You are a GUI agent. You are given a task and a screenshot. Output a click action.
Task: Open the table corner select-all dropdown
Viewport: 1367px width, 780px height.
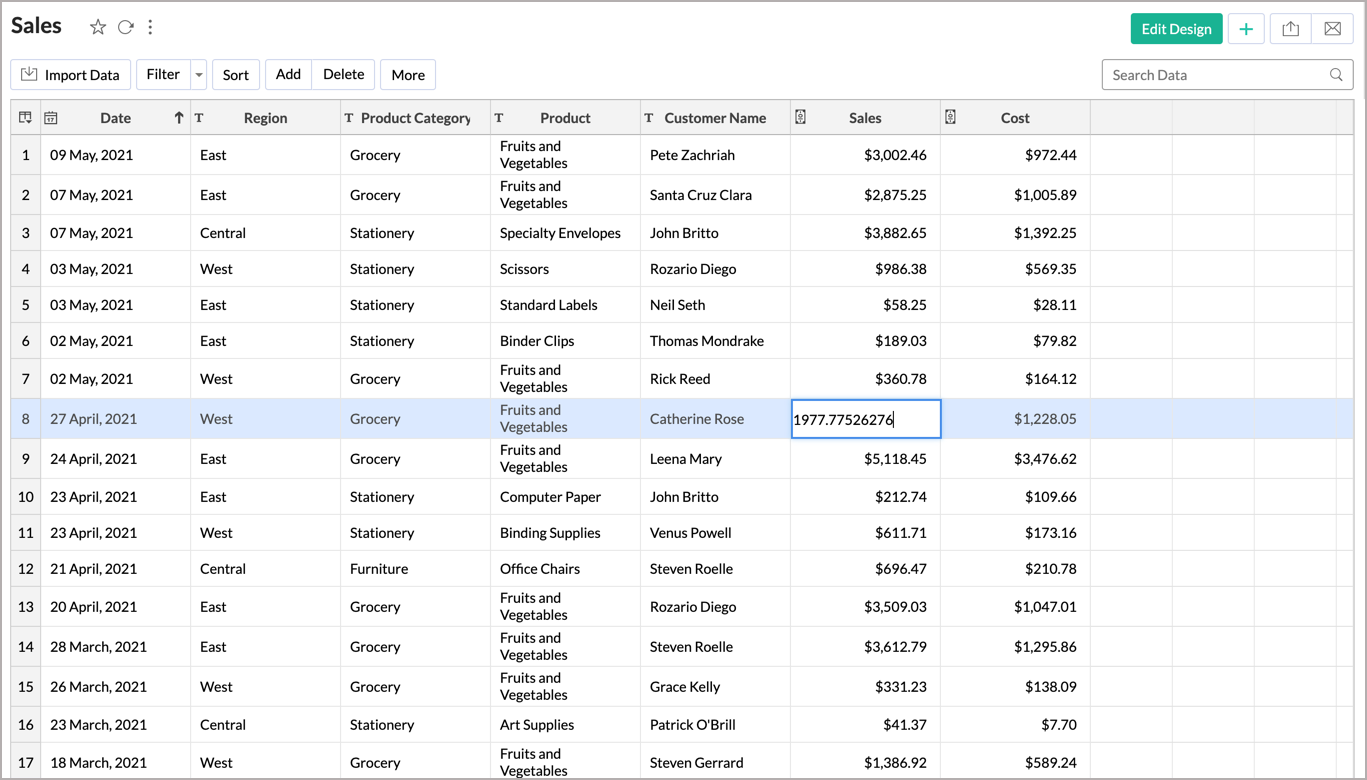pyautogui.click(x=25, y=117)
